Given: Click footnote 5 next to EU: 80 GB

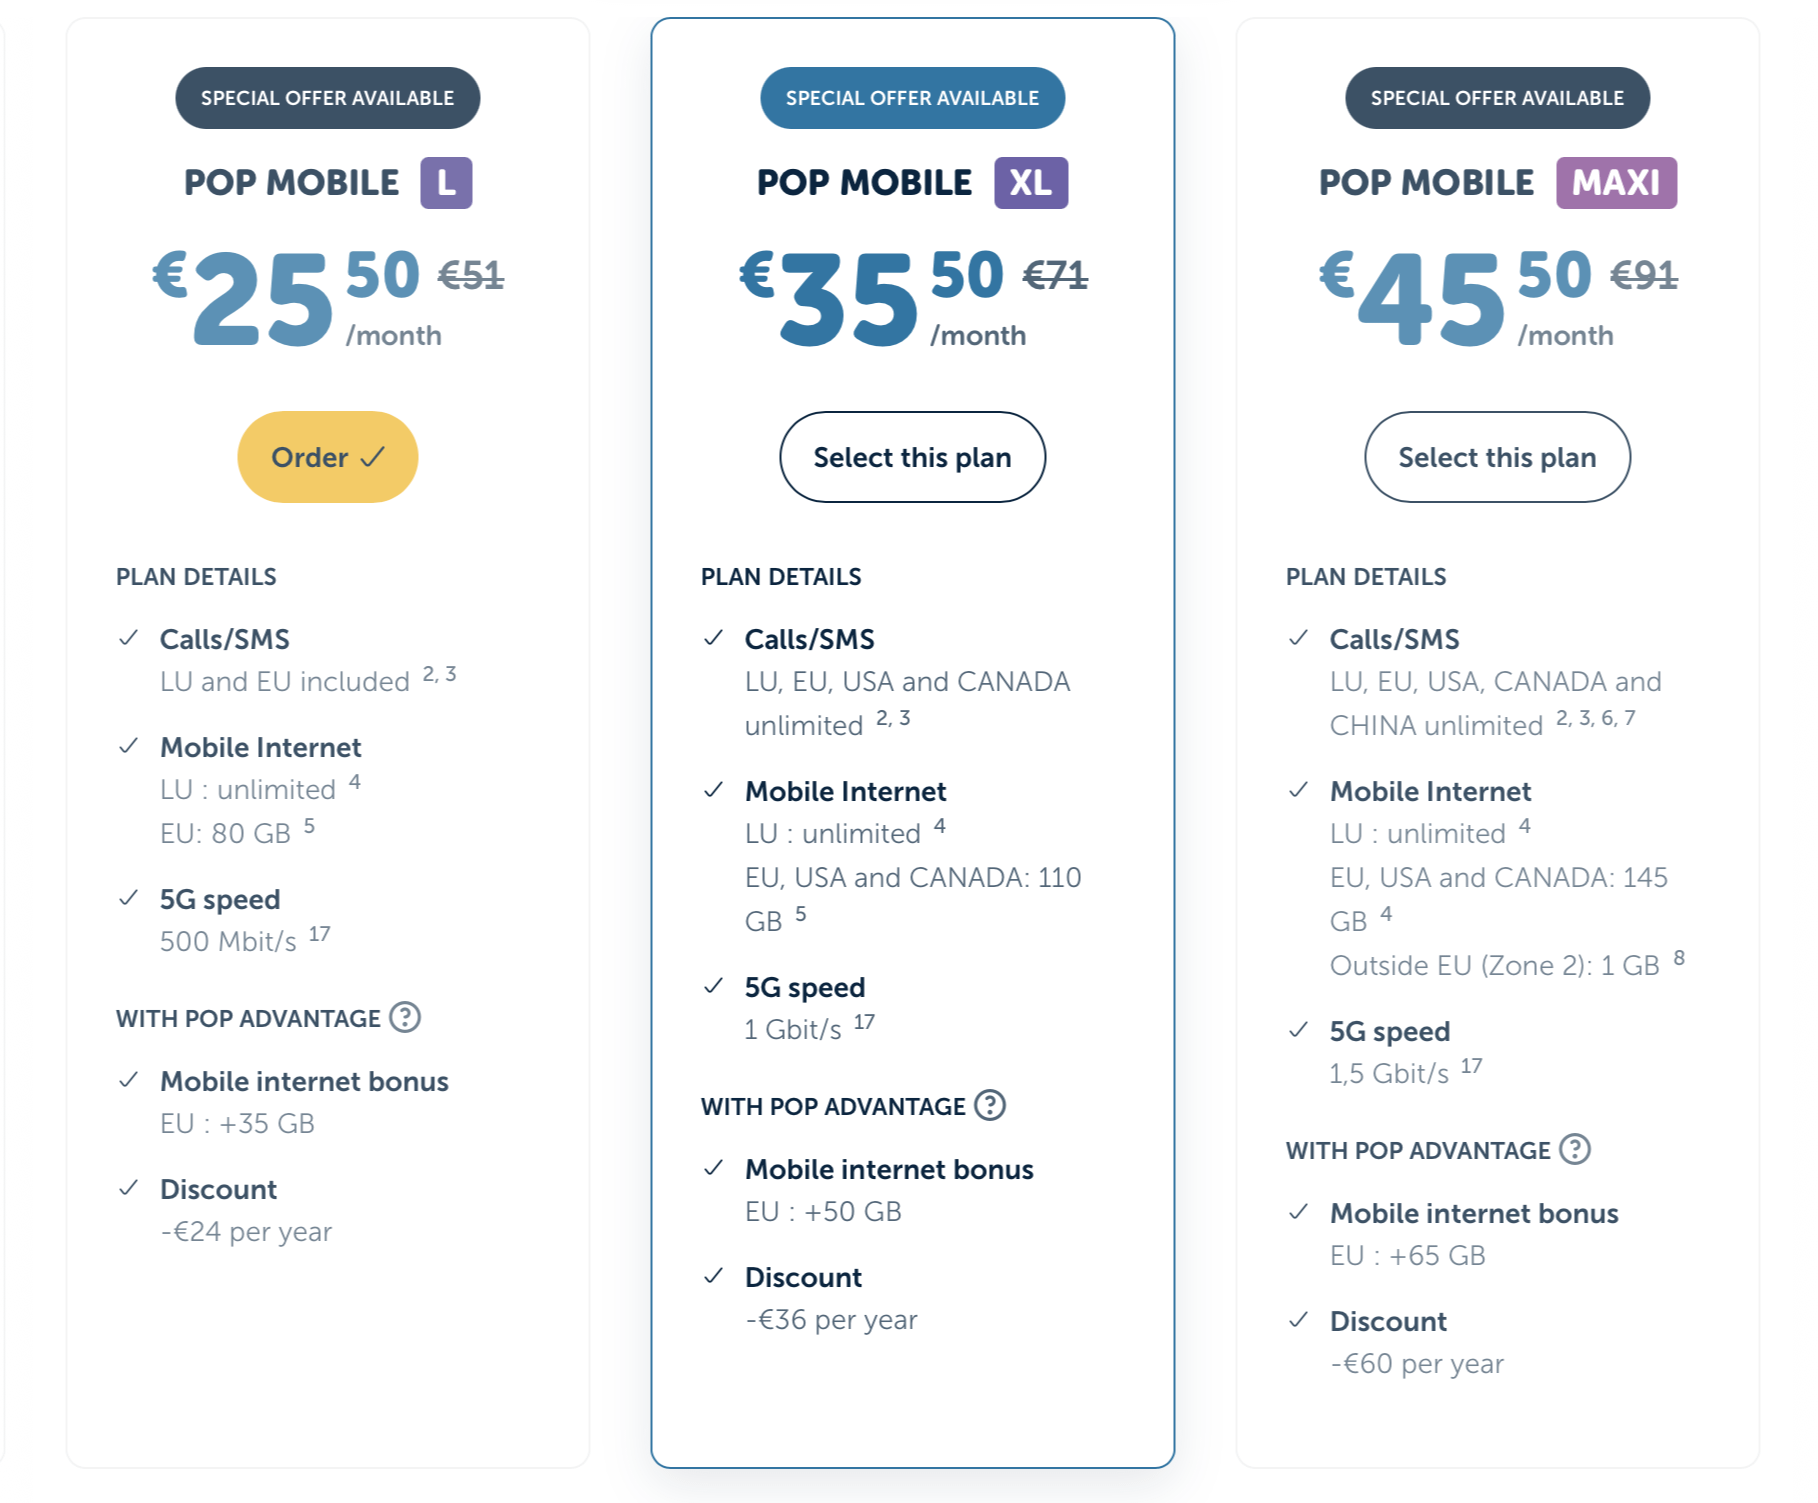Looking at the screenshot, I should click(x=309, y=826).
